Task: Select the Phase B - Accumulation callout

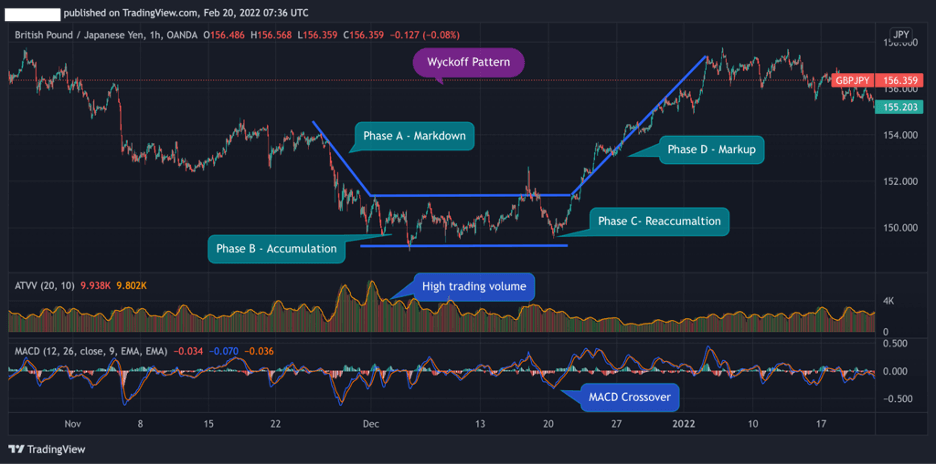Action: tap(276, 248)
